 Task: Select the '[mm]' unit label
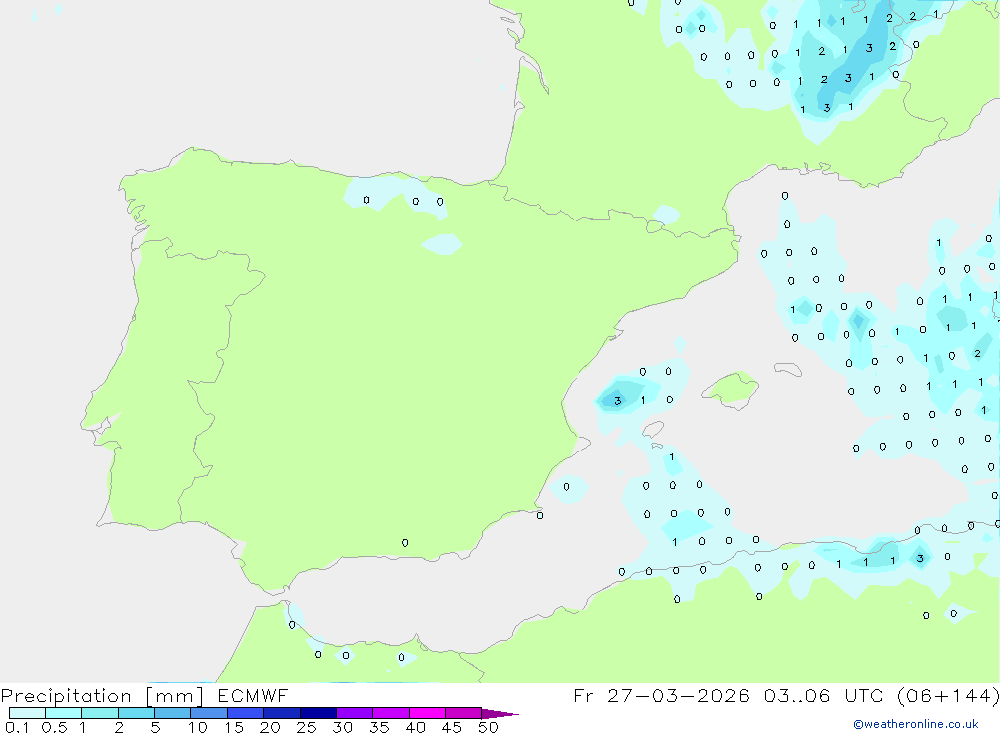(174, 696)
